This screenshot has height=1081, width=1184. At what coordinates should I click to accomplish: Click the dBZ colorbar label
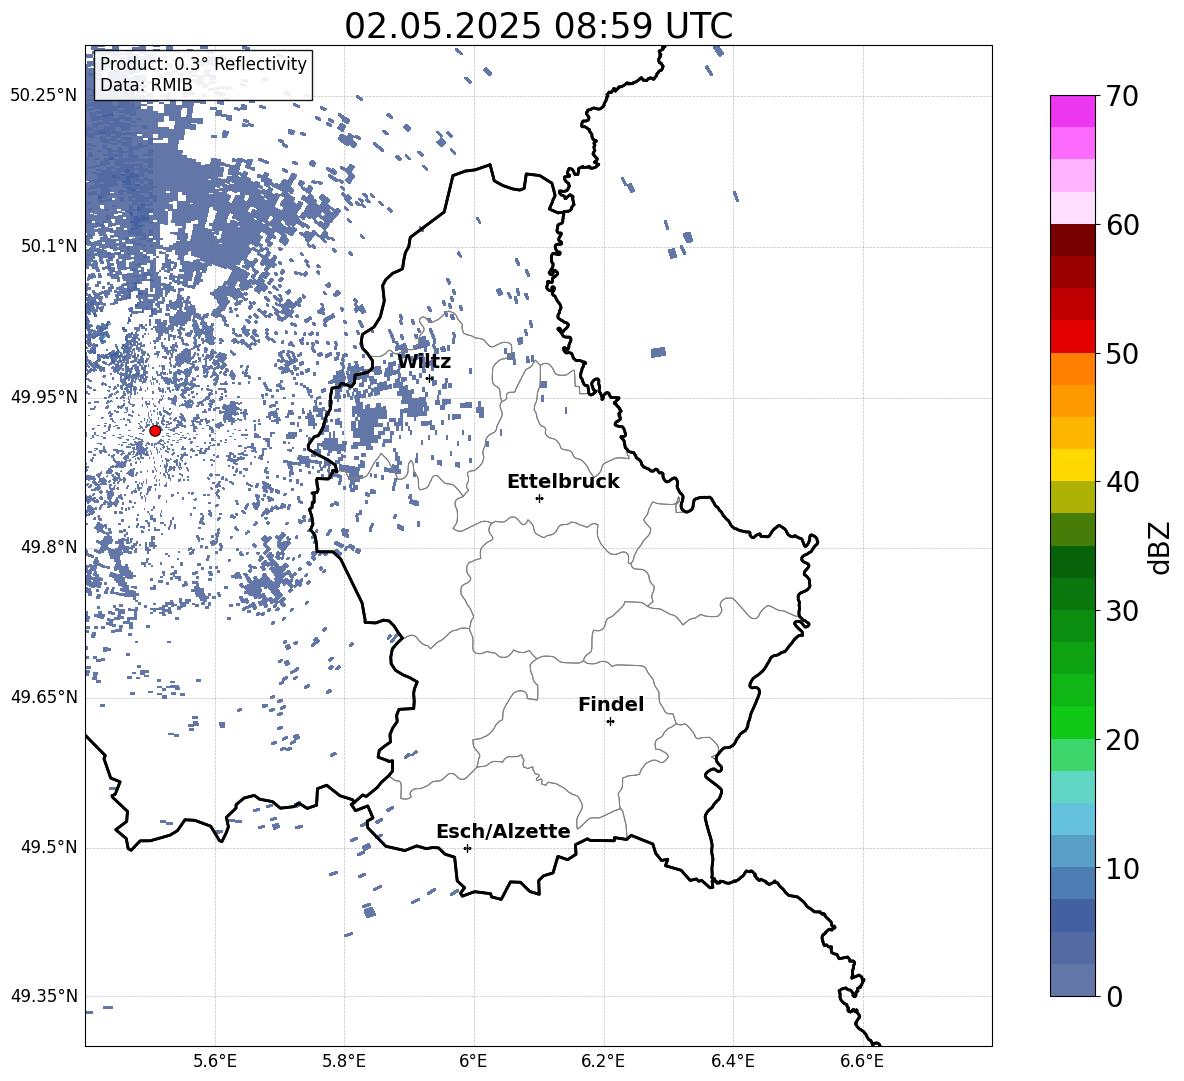pos(1160,547)
